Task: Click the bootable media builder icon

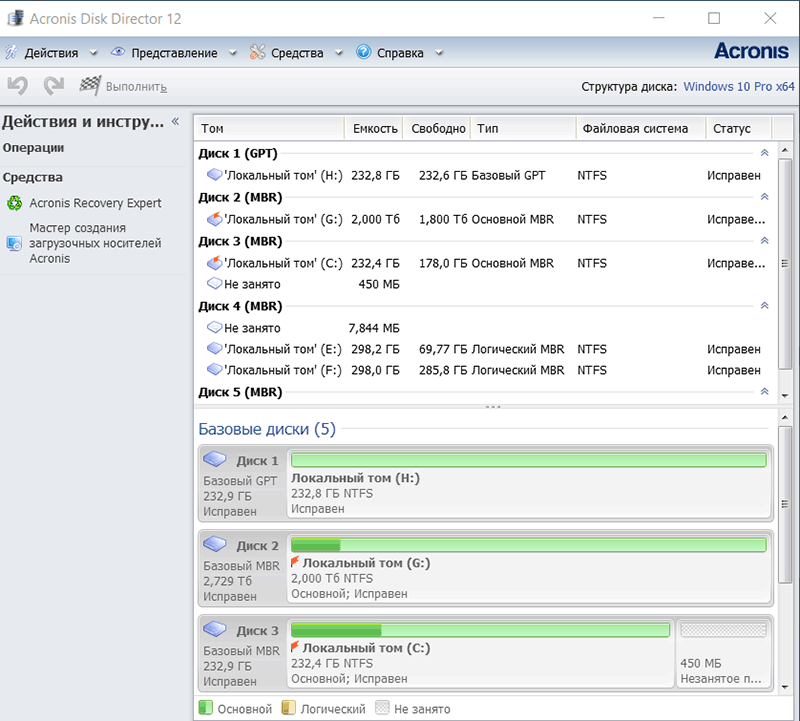Action: coord(14,243)
